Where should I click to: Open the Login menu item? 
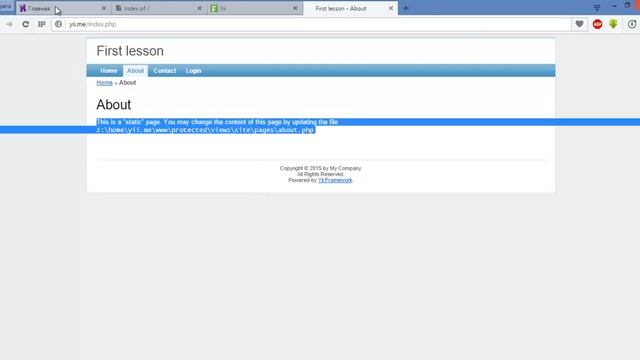pyautogui.click(x=193, y=71)
